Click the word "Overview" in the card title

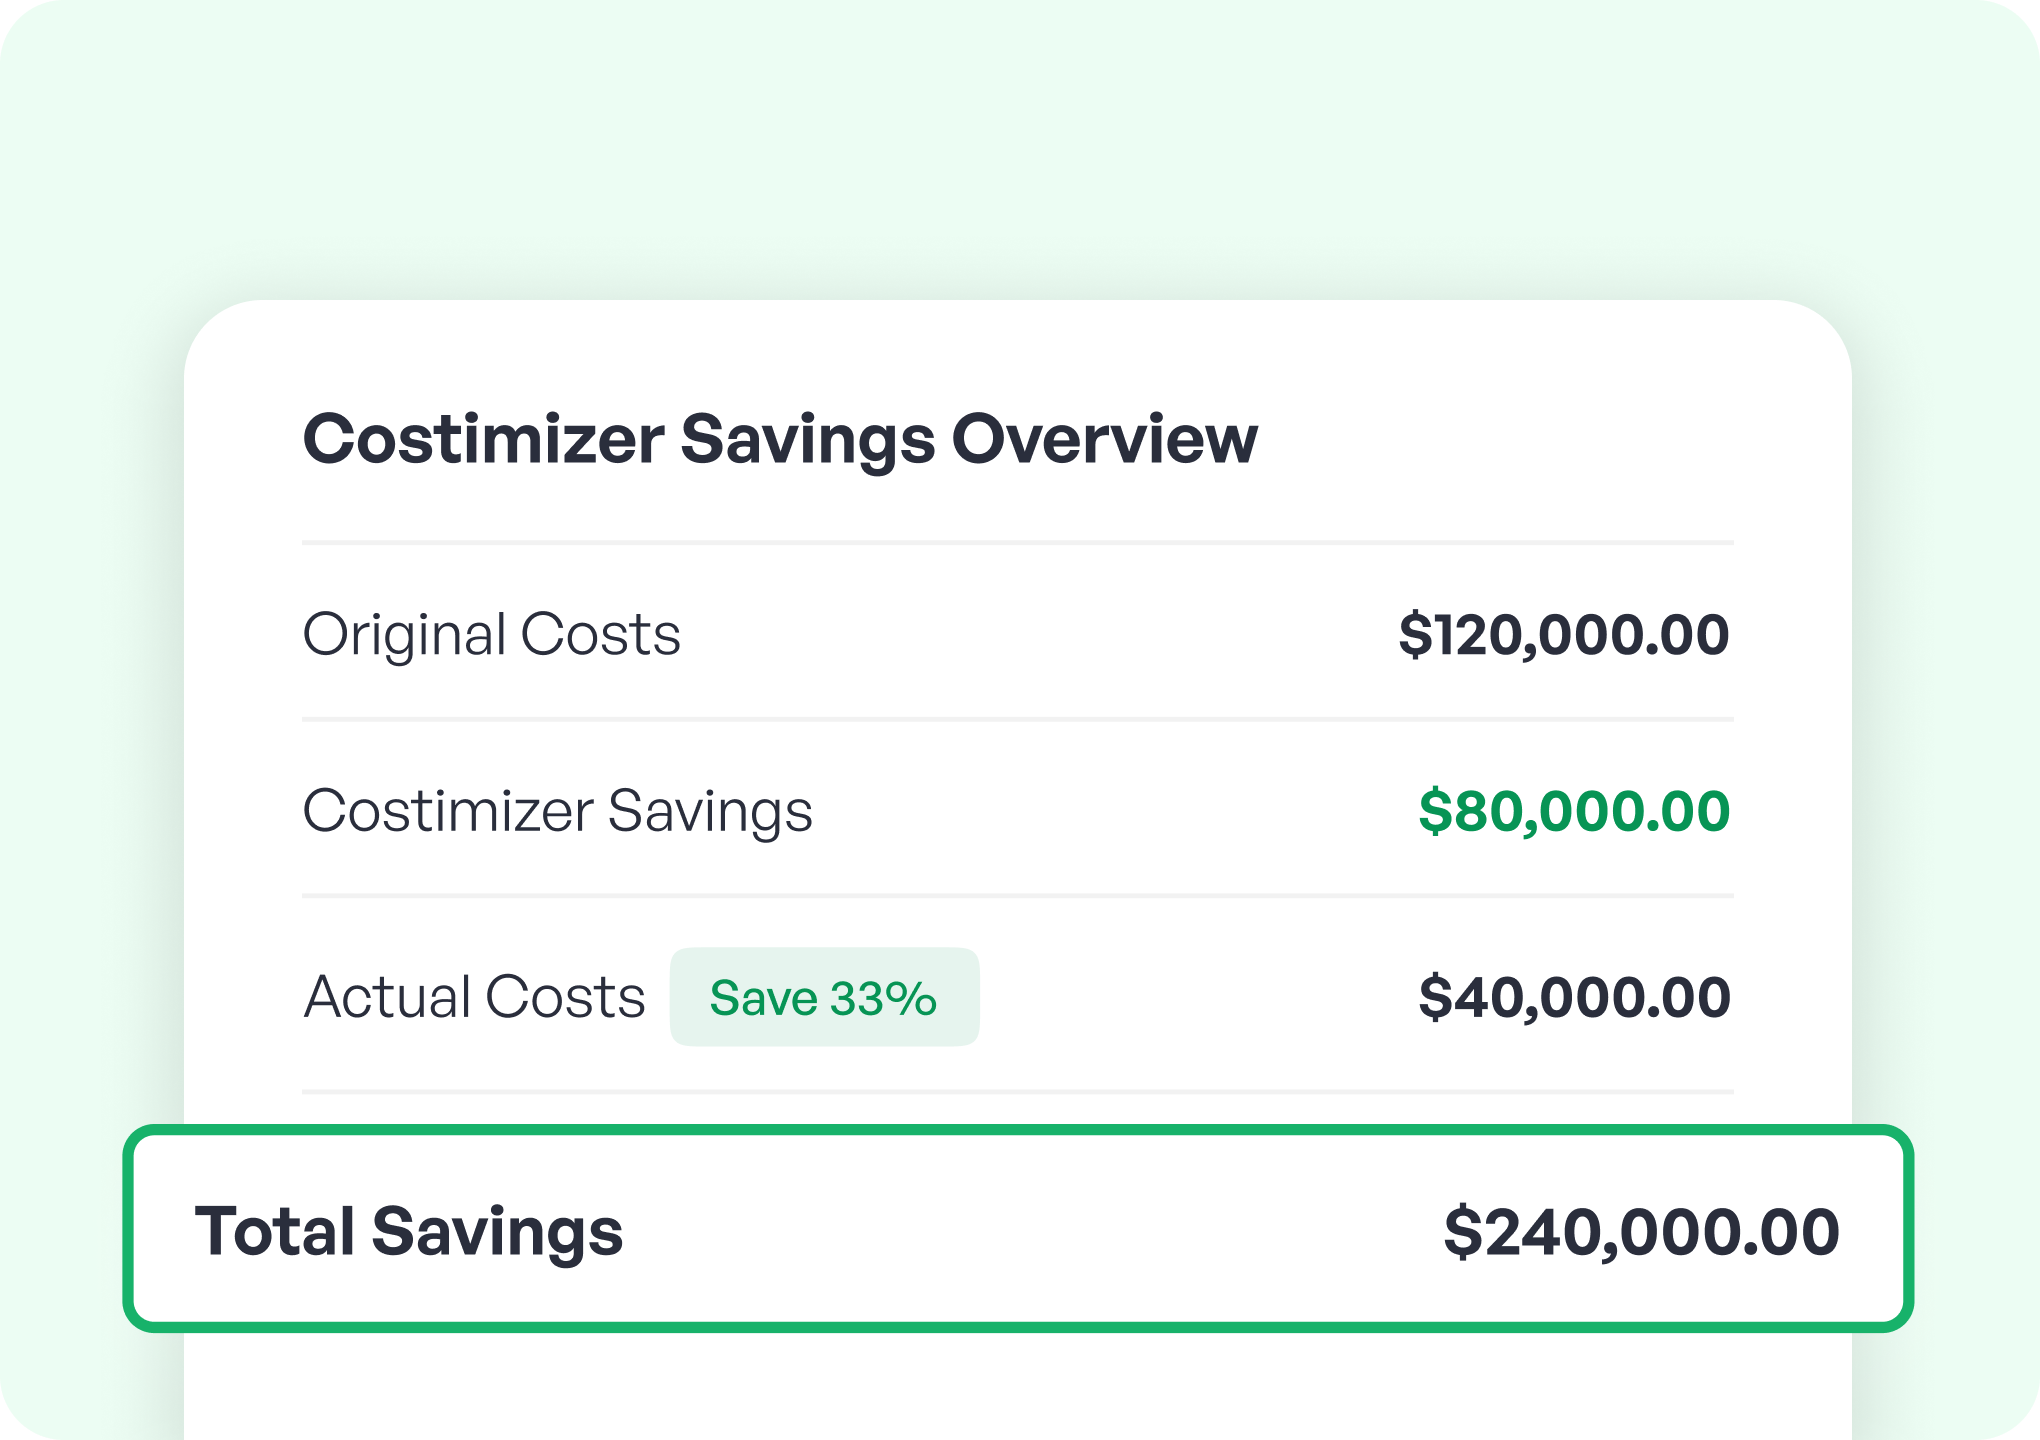click(x=1104, y=440)
